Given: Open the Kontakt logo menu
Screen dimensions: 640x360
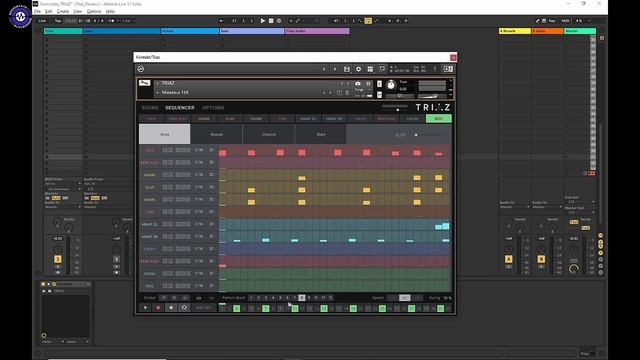Looking at the screenshot, I should [x=141, y=69].
